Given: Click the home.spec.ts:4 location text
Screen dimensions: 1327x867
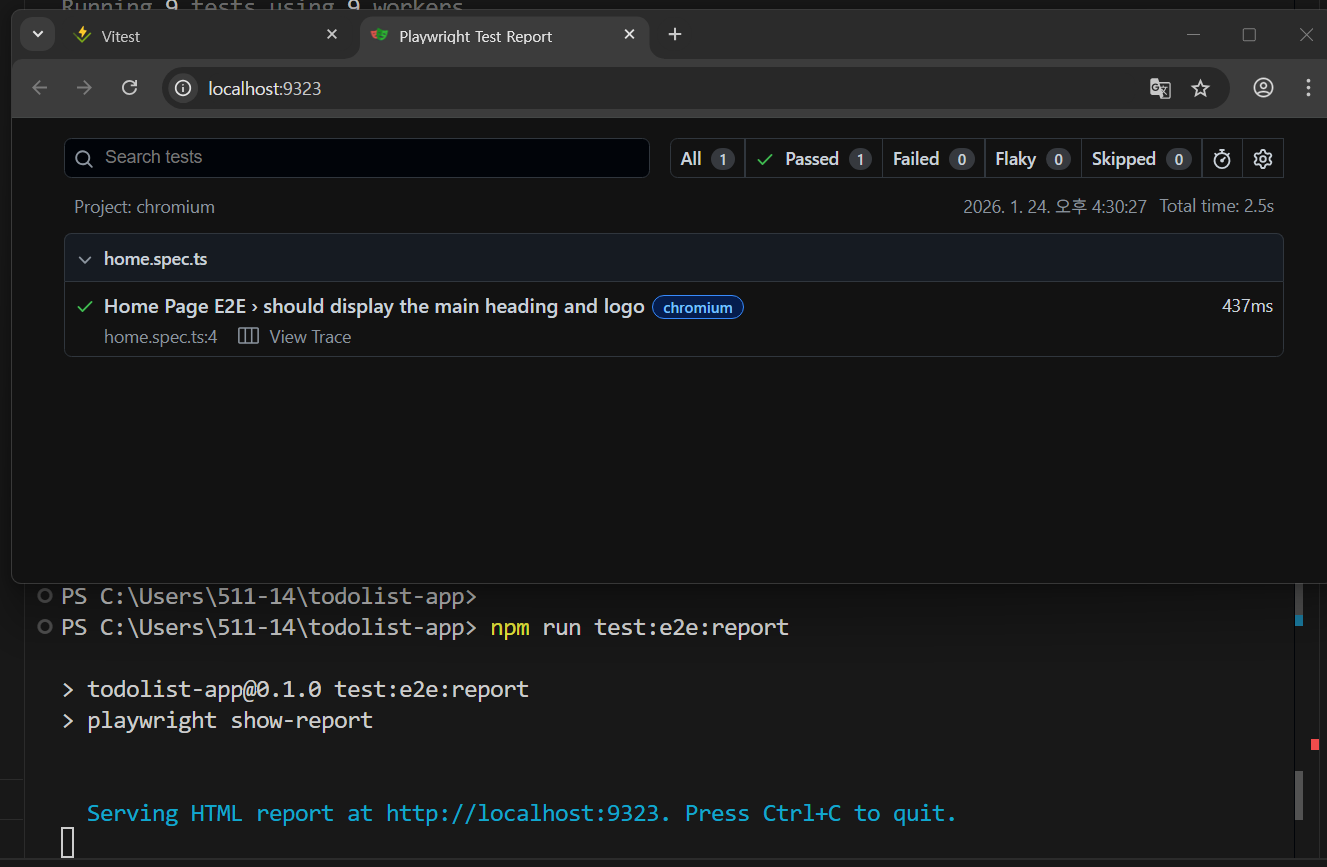Looking at the screenshot, I should [x=160, y=337].
